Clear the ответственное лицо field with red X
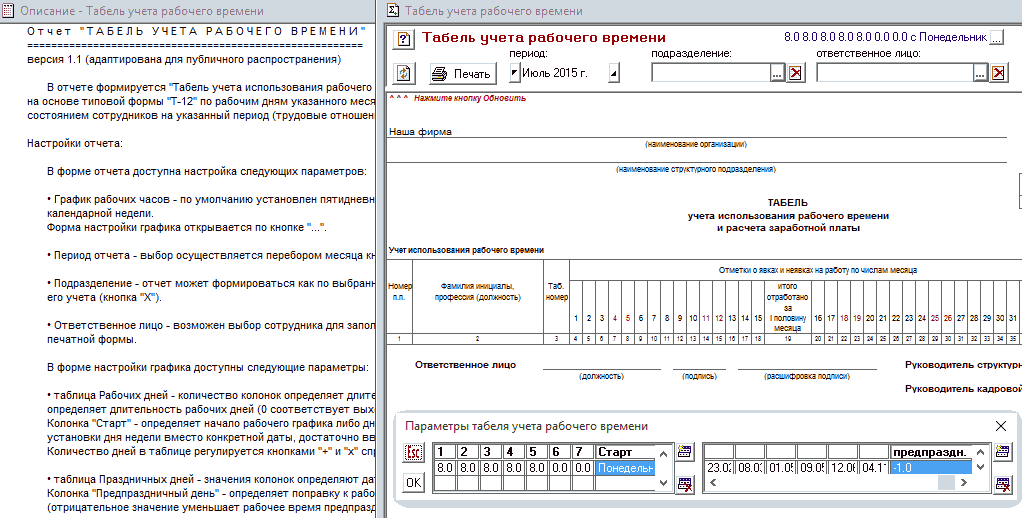 tap(999, 74)
